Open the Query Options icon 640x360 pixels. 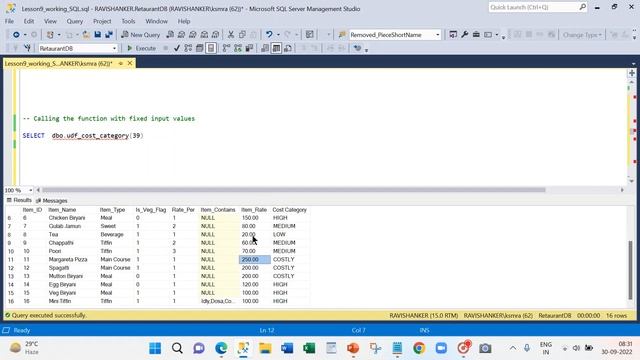(x=200, y=48)
